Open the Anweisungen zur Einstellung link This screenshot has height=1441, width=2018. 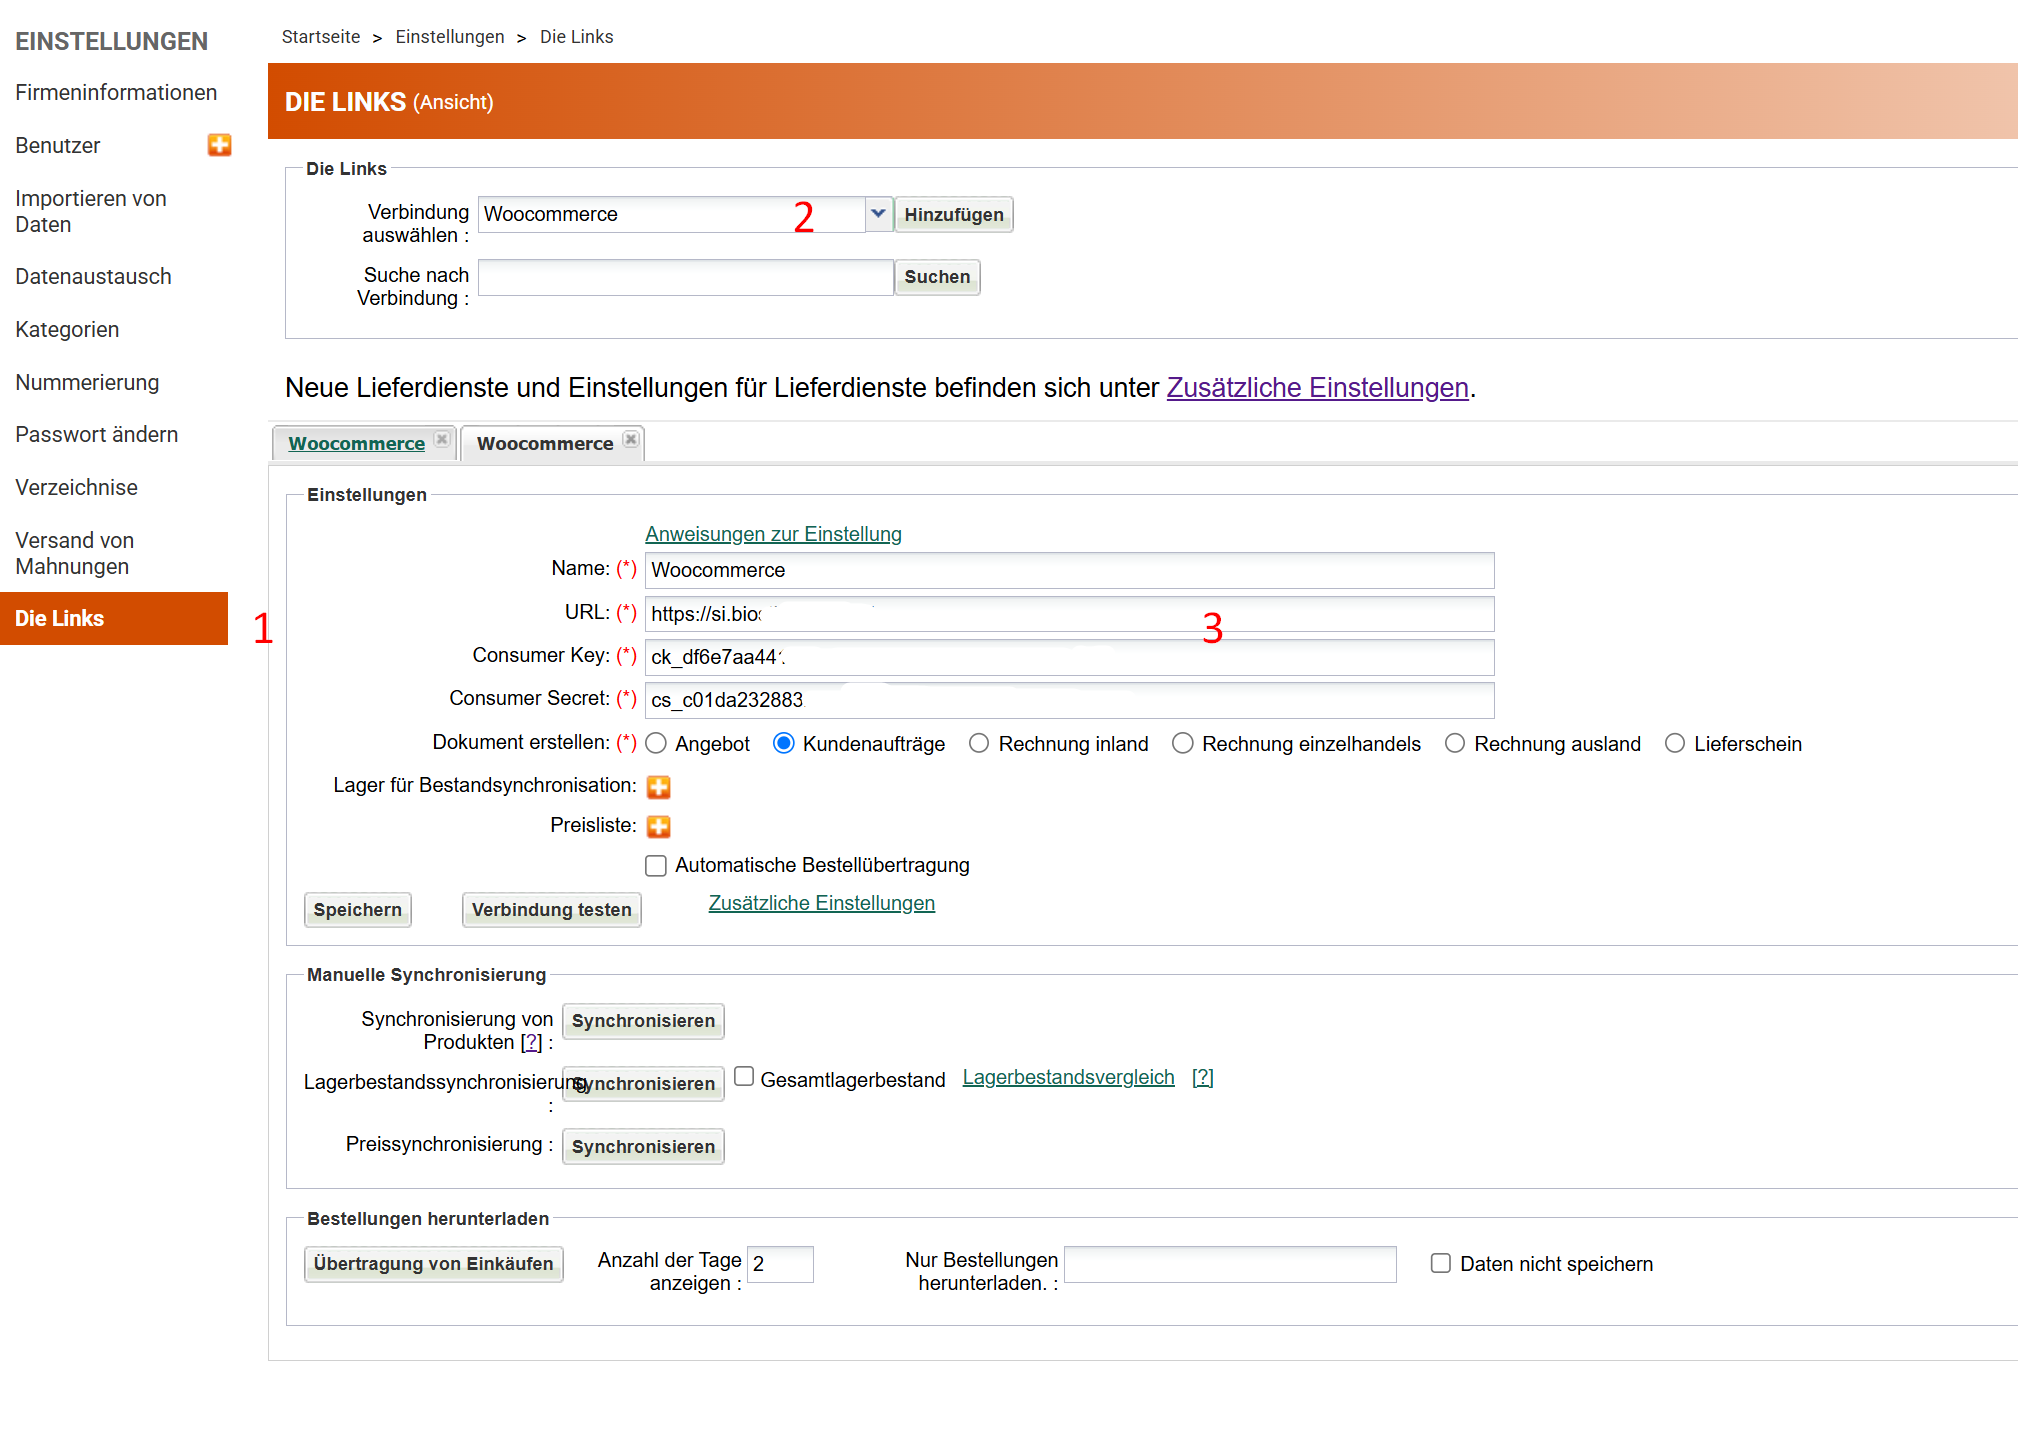773,534
